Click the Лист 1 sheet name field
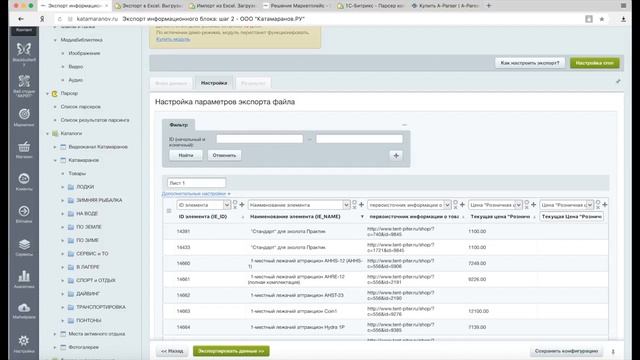 pyautogui.click(x=196, y=183)
